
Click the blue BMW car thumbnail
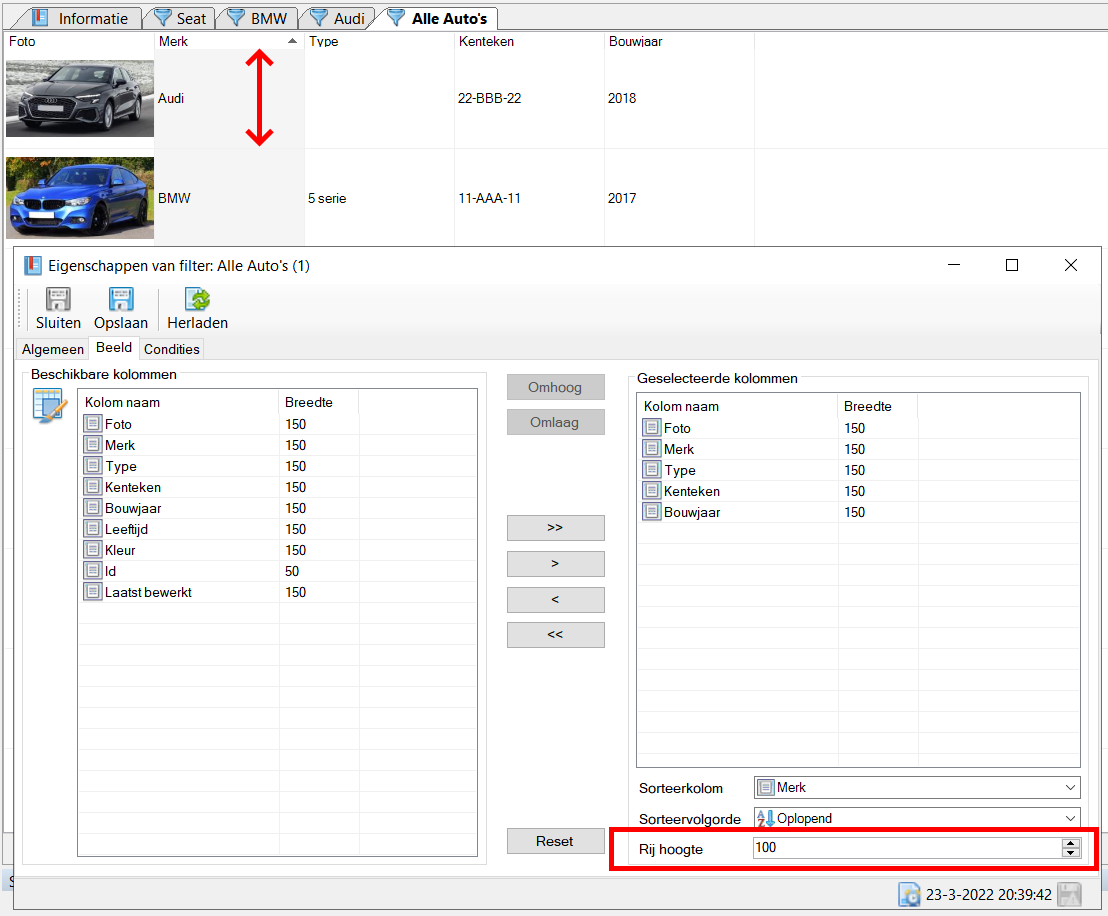click(80, 197)
